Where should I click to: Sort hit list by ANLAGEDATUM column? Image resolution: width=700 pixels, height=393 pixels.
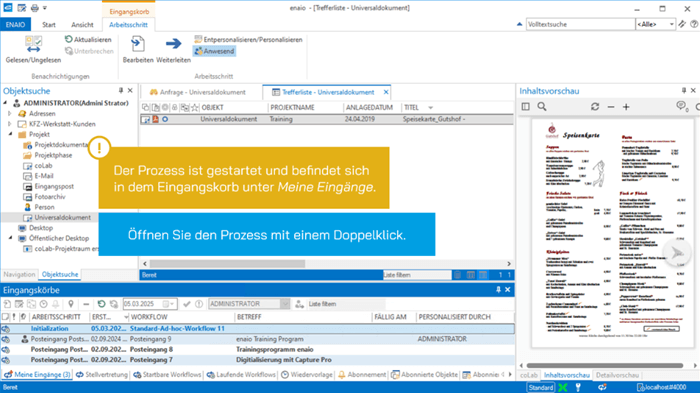369,107
